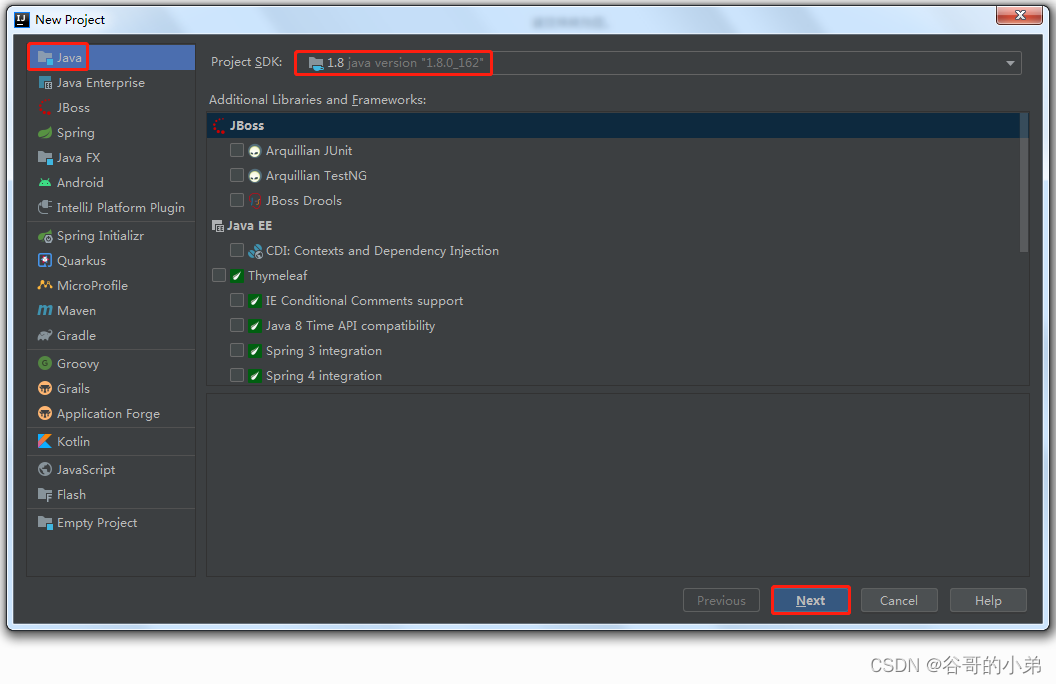This screenshot has height=684, width=1056.
Task: Select Grails in project type list
Action: 111,388
